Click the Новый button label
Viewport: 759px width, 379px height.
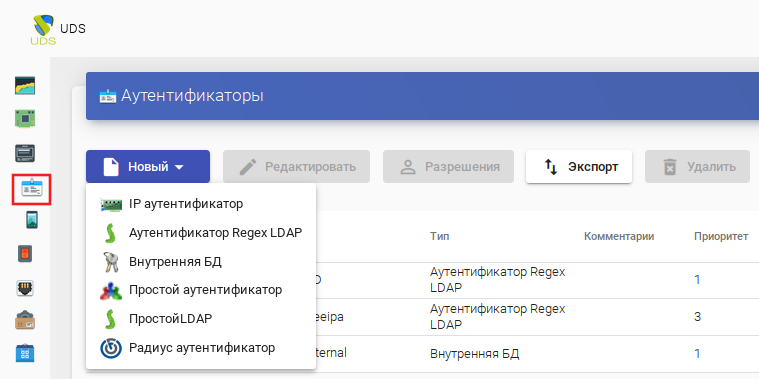148,167
